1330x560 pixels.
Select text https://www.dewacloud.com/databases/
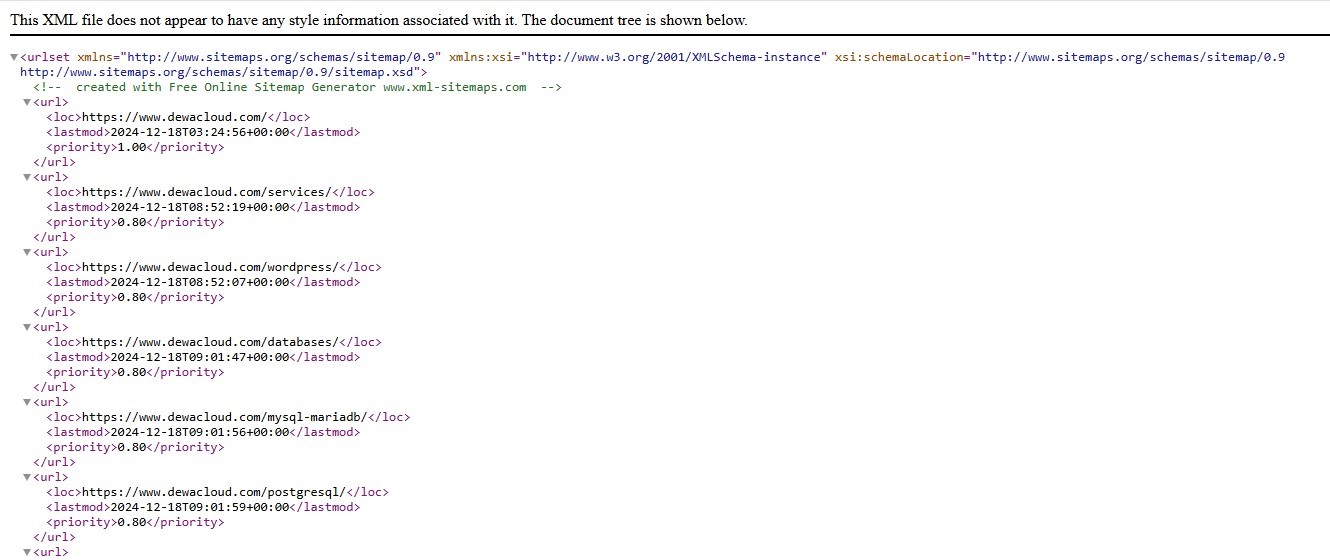[209, 342]
